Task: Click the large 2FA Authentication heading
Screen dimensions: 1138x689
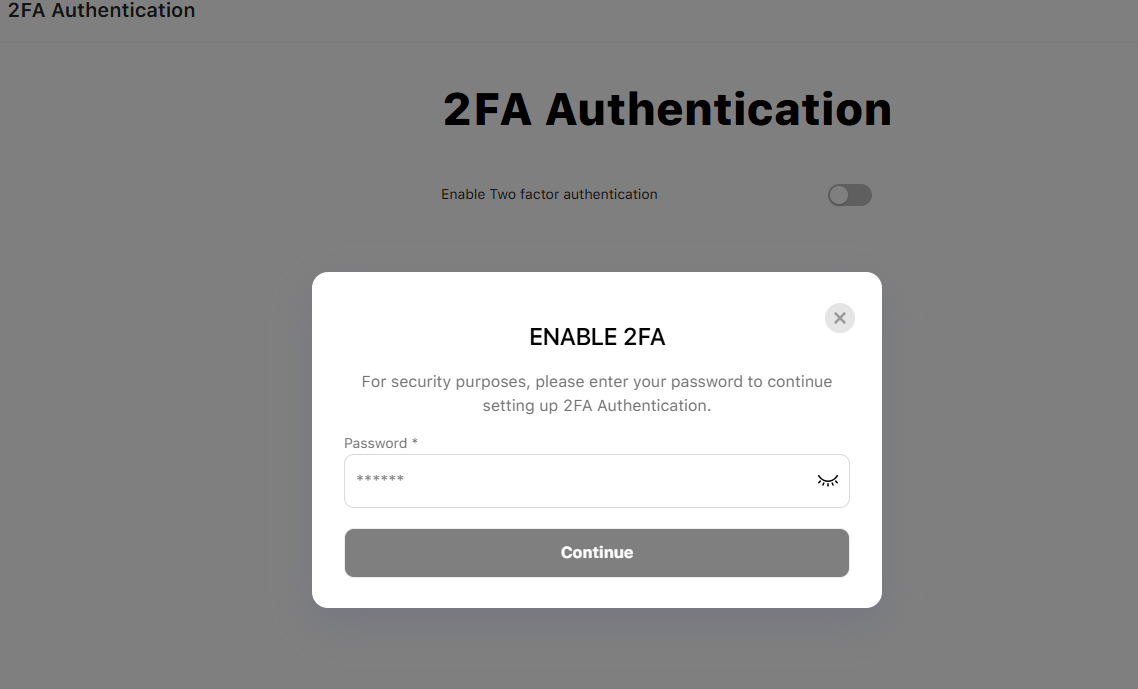Action: click(x=667, y=109)
